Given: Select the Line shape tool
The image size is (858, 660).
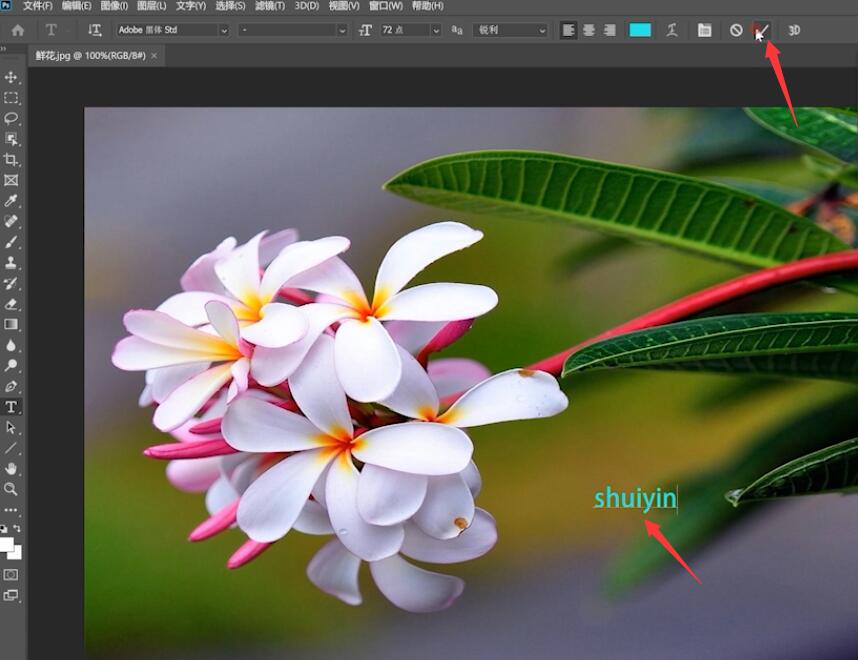Looking at the screenshot, I should coord(11,448).
